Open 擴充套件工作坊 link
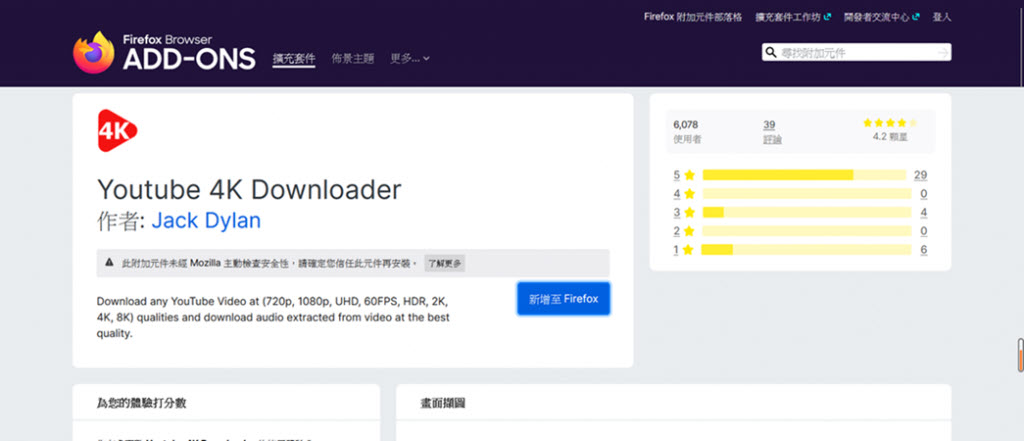 (x=788, y=17)
